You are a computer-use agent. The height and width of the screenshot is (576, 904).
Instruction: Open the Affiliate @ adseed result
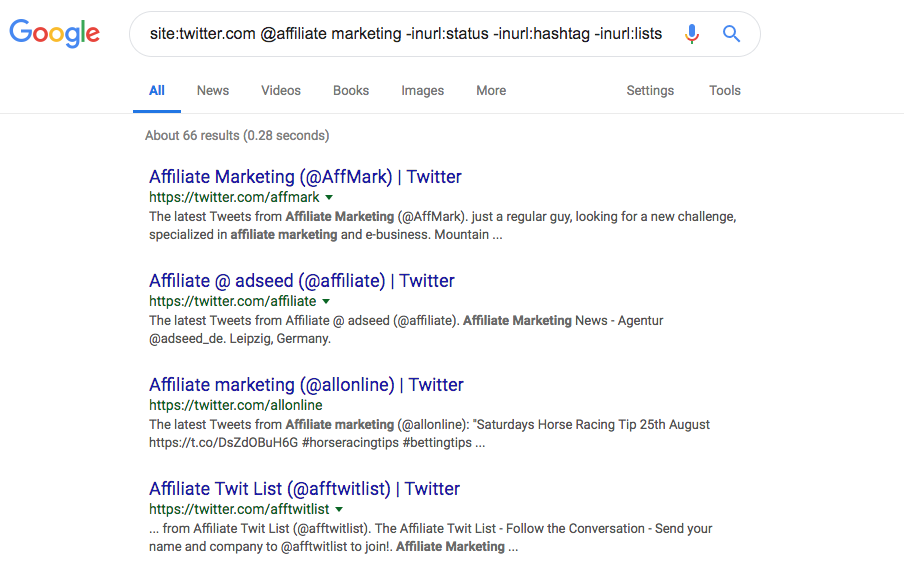pyautogui.click(x=302, y=281)
